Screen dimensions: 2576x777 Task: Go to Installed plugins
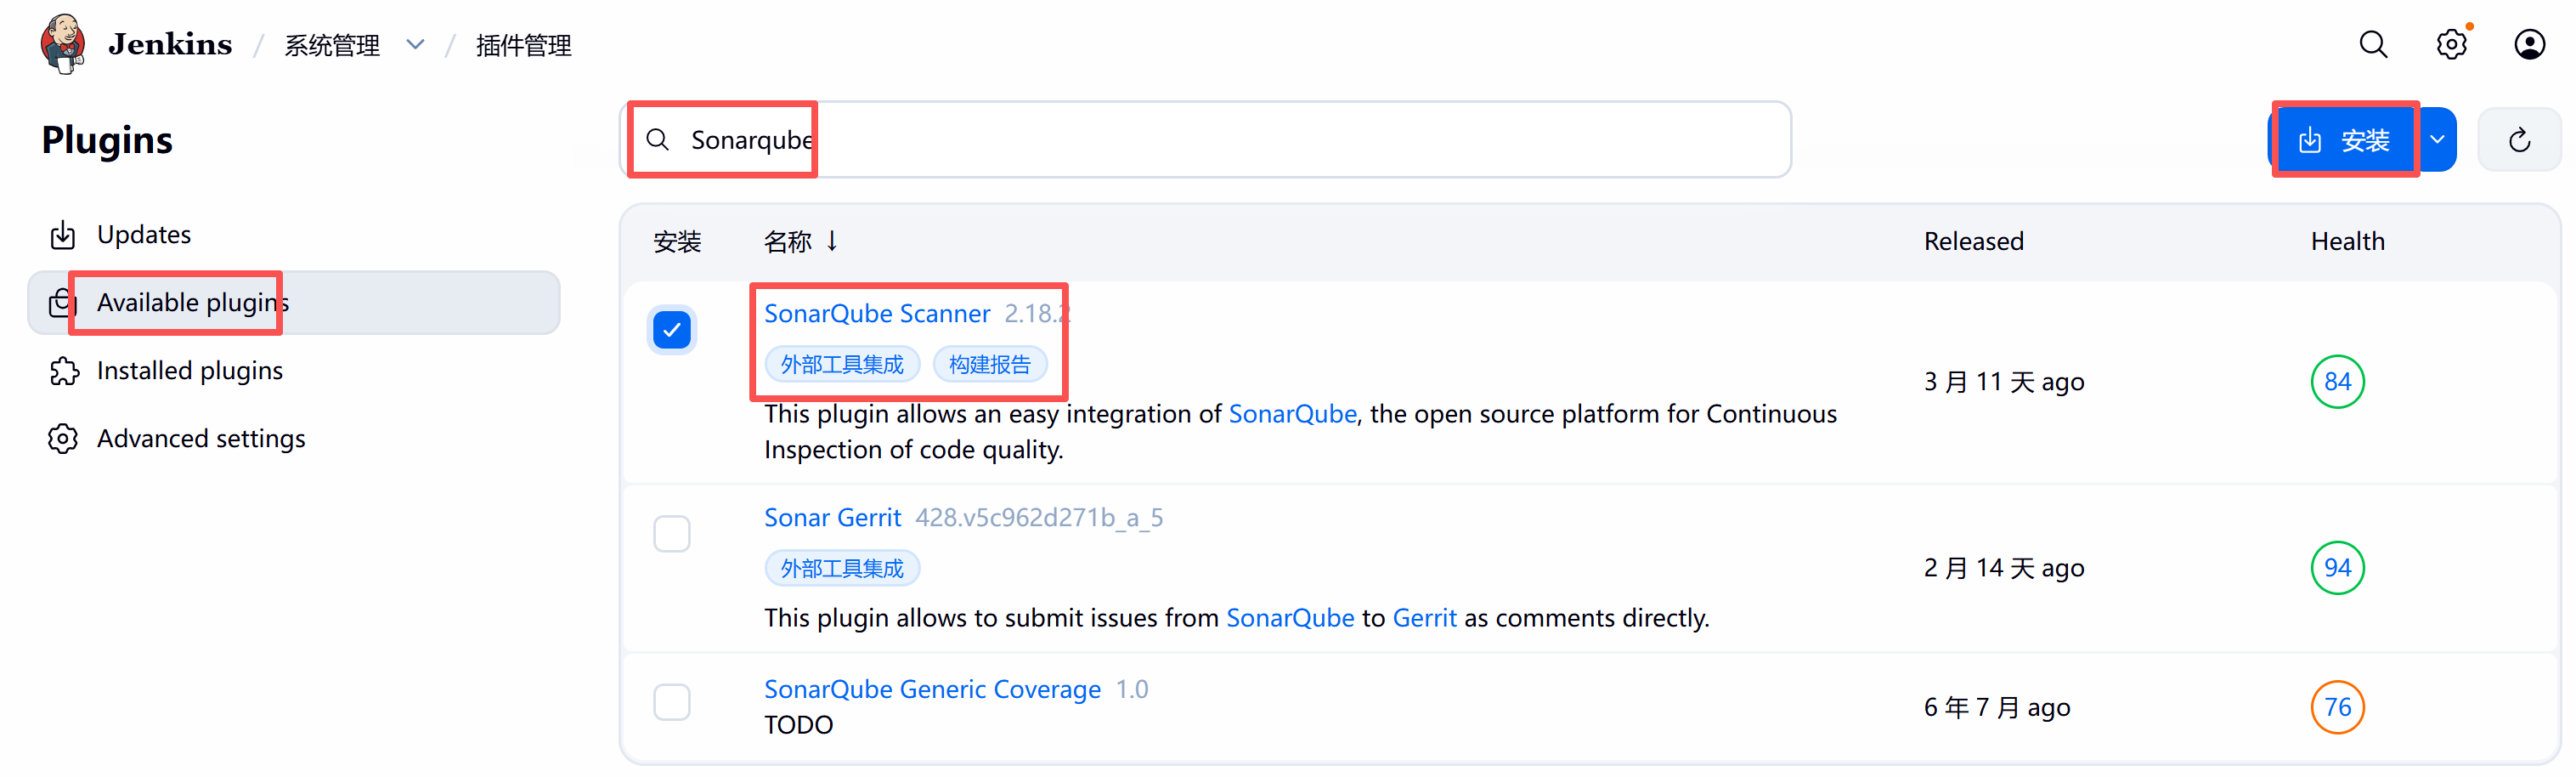(x=294, y=371)
